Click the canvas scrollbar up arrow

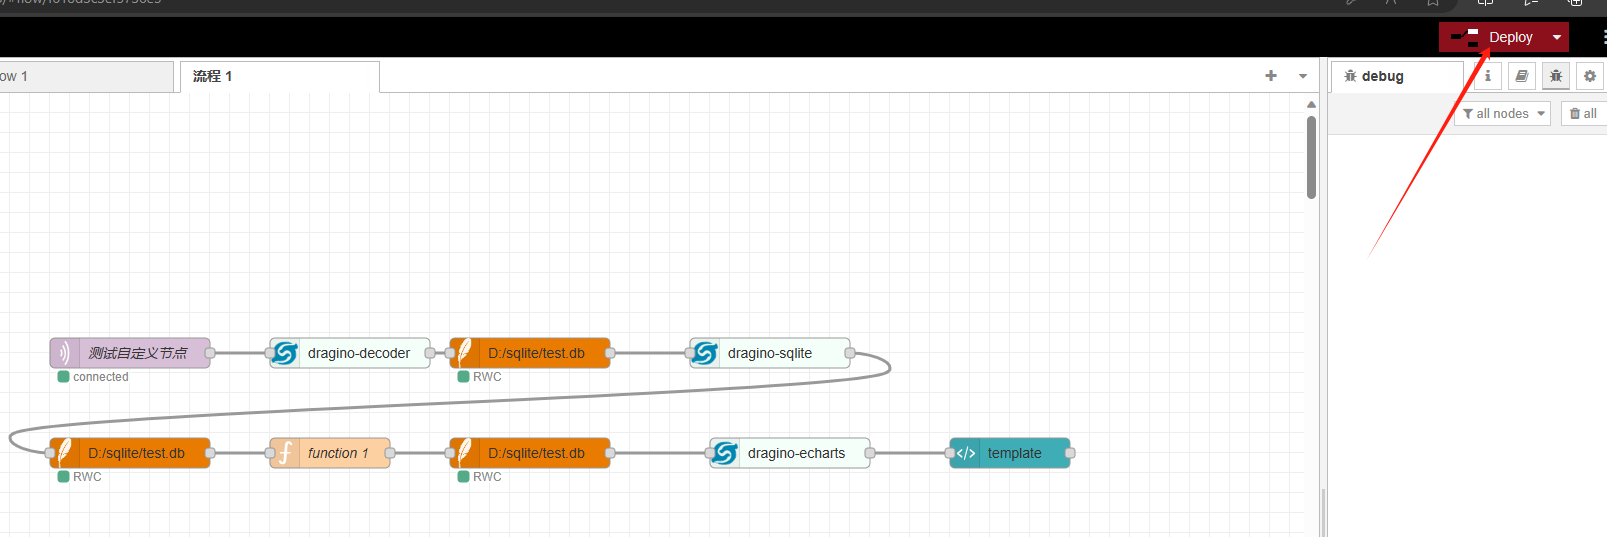(1311, 104)
